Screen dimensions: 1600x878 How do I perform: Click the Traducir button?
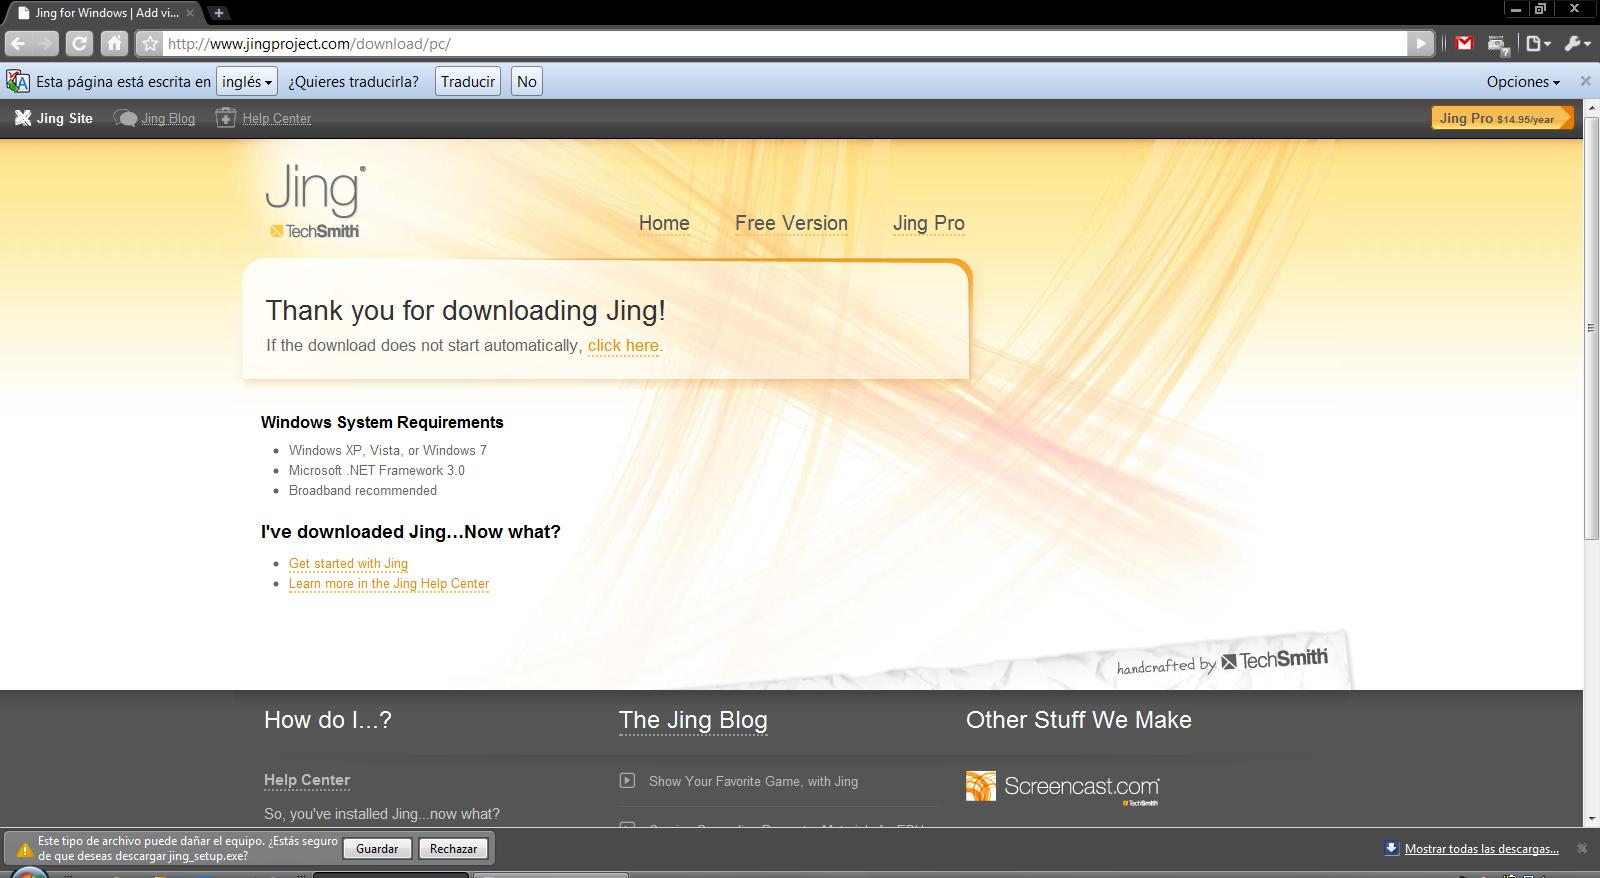tap(468, 82)
